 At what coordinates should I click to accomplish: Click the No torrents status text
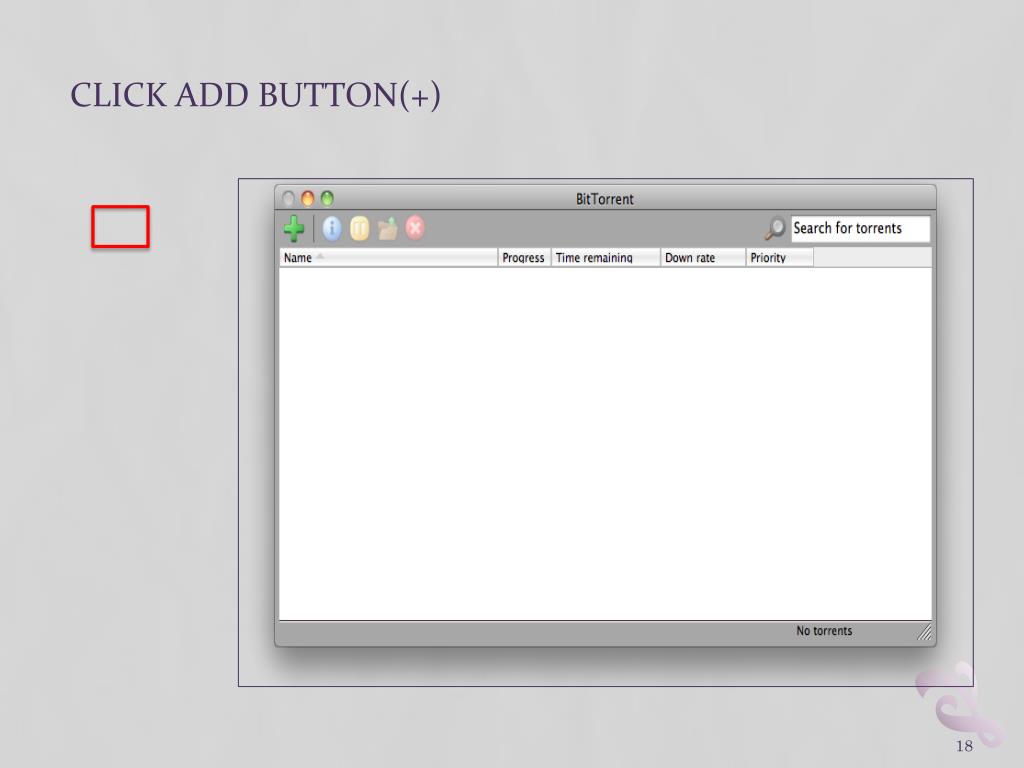pyautogui.click(x=824, y=631)
